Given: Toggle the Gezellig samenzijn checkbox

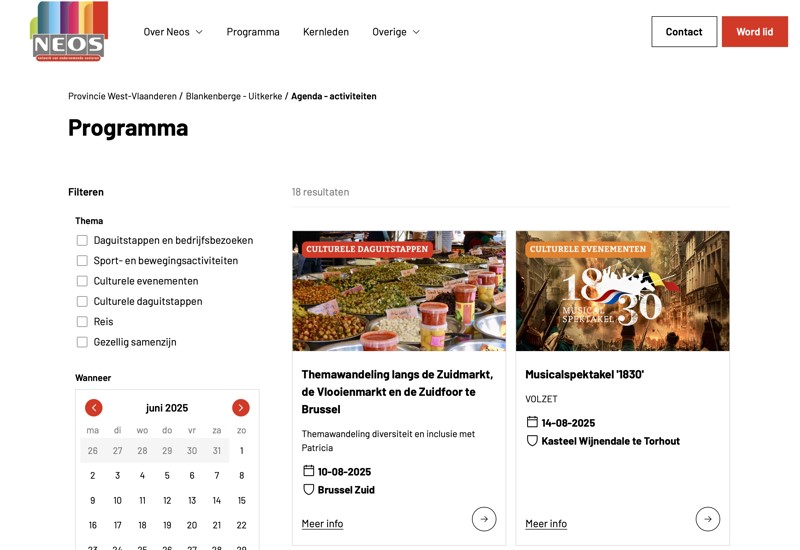Looking at the screenshot, I should (x=82, y=342).
